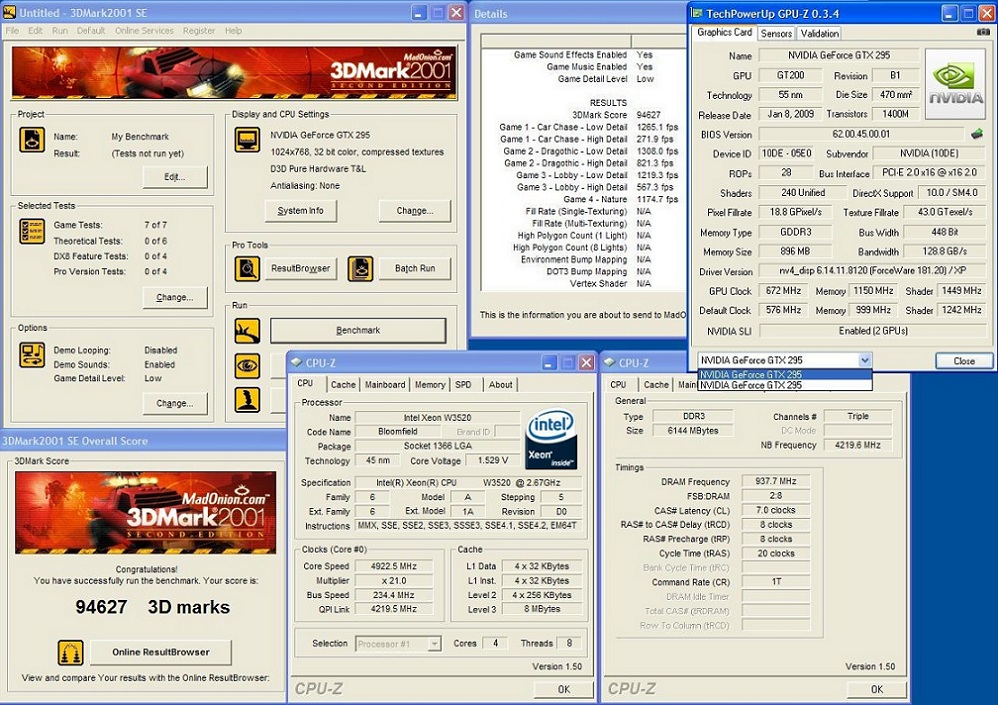Click the GPU-Z BIOS save chip icon
This screenshot has width=998, height=705.
(976, 134)
